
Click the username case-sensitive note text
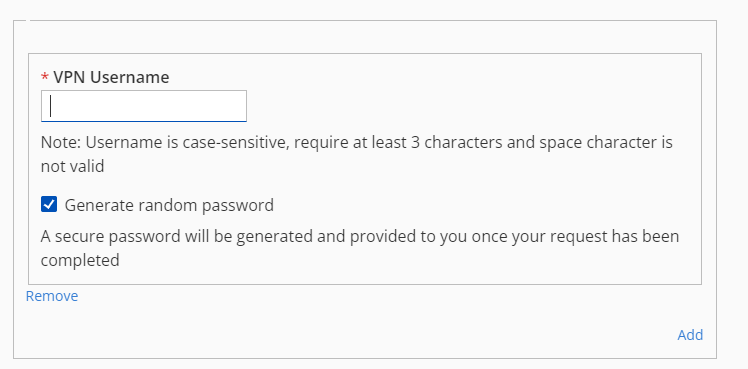[356, 155]
